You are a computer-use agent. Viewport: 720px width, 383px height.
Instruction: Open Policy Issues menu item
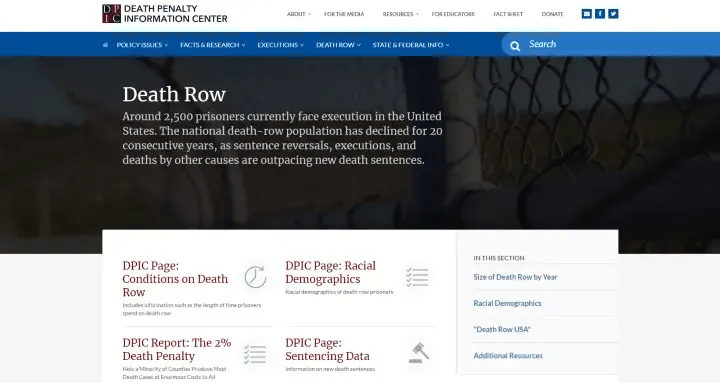coord(139,45)
